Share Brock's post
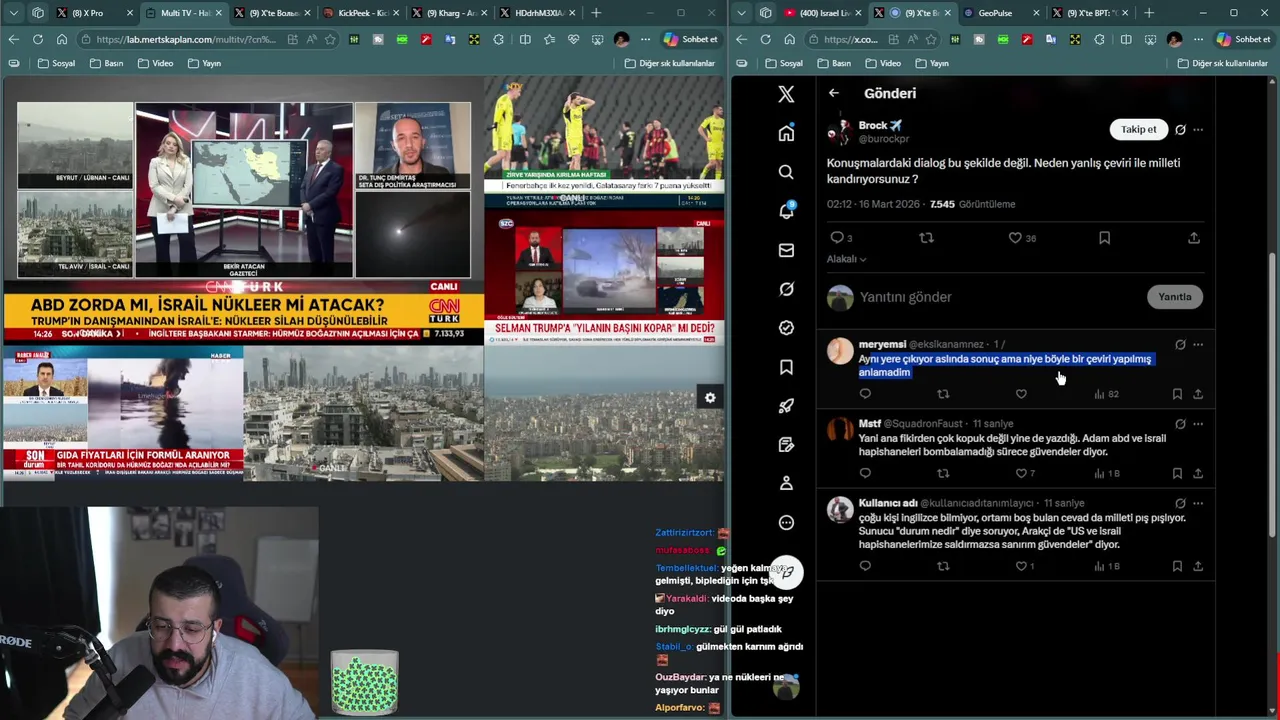The width and height of the screenshot is (1280, 720). 1194,238
